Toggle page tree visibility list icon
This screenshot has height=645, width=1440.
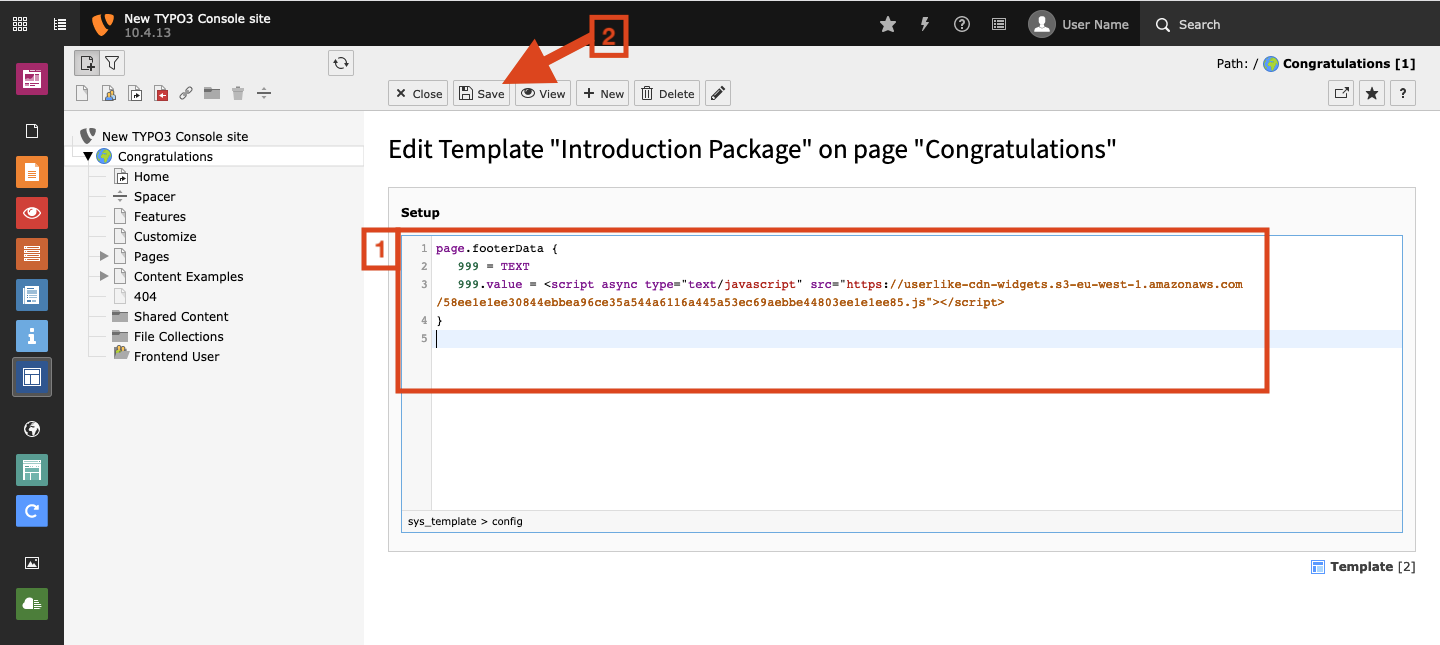pos(60,24)
